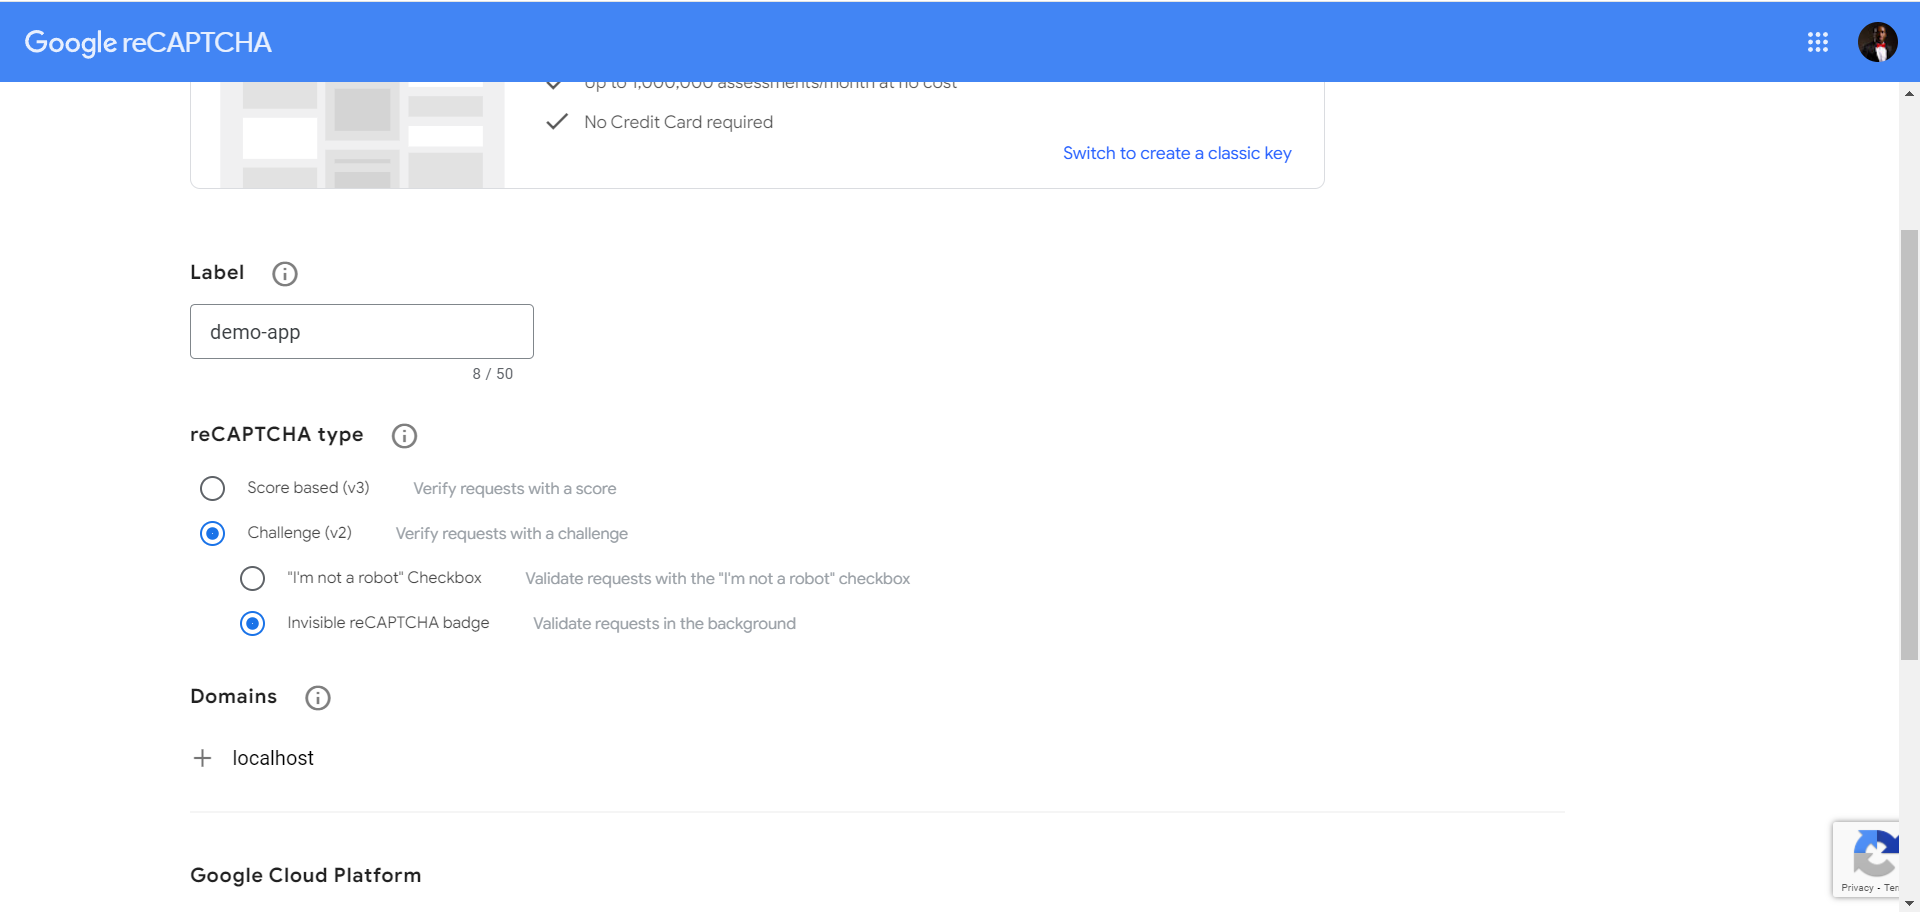Viewport: 1920px width, 912px height.
Task: Click the Privacy link on reCAPTCHA badge
Action: [1857, 888]
